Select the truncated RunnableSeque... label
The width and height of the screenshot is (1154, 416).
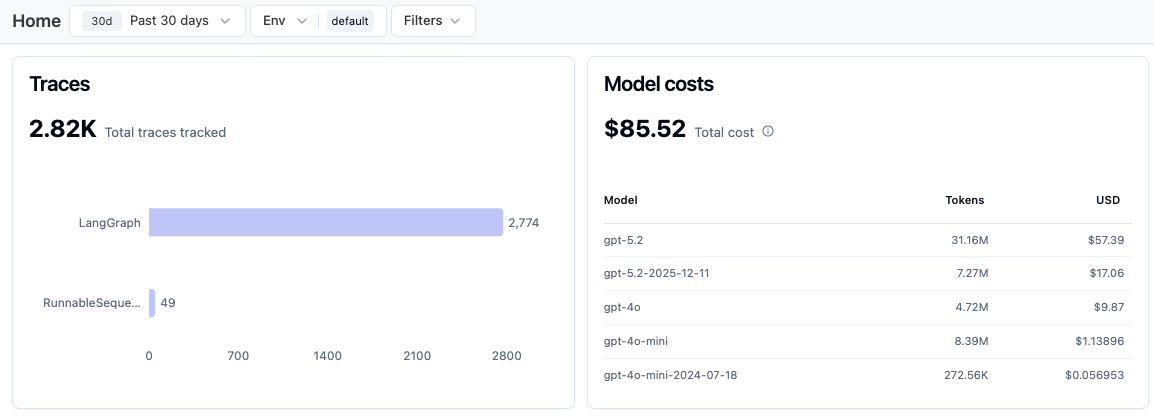(x=92, y=303)
